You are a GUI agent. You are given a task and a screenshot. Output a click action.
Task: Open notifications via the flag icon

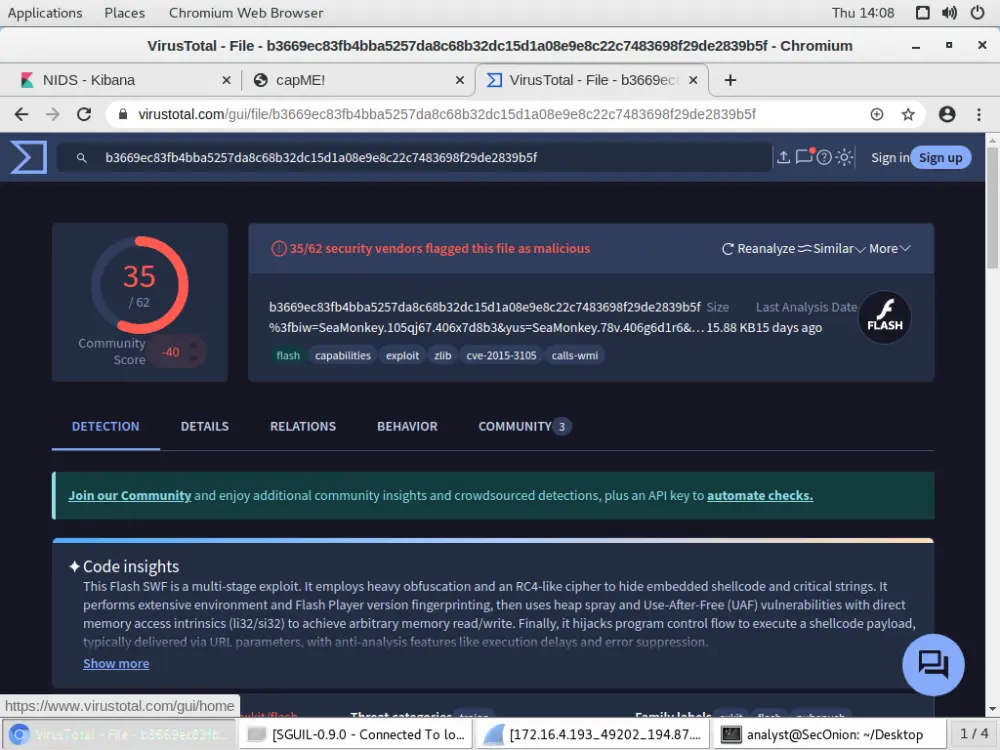coord(803,157)
